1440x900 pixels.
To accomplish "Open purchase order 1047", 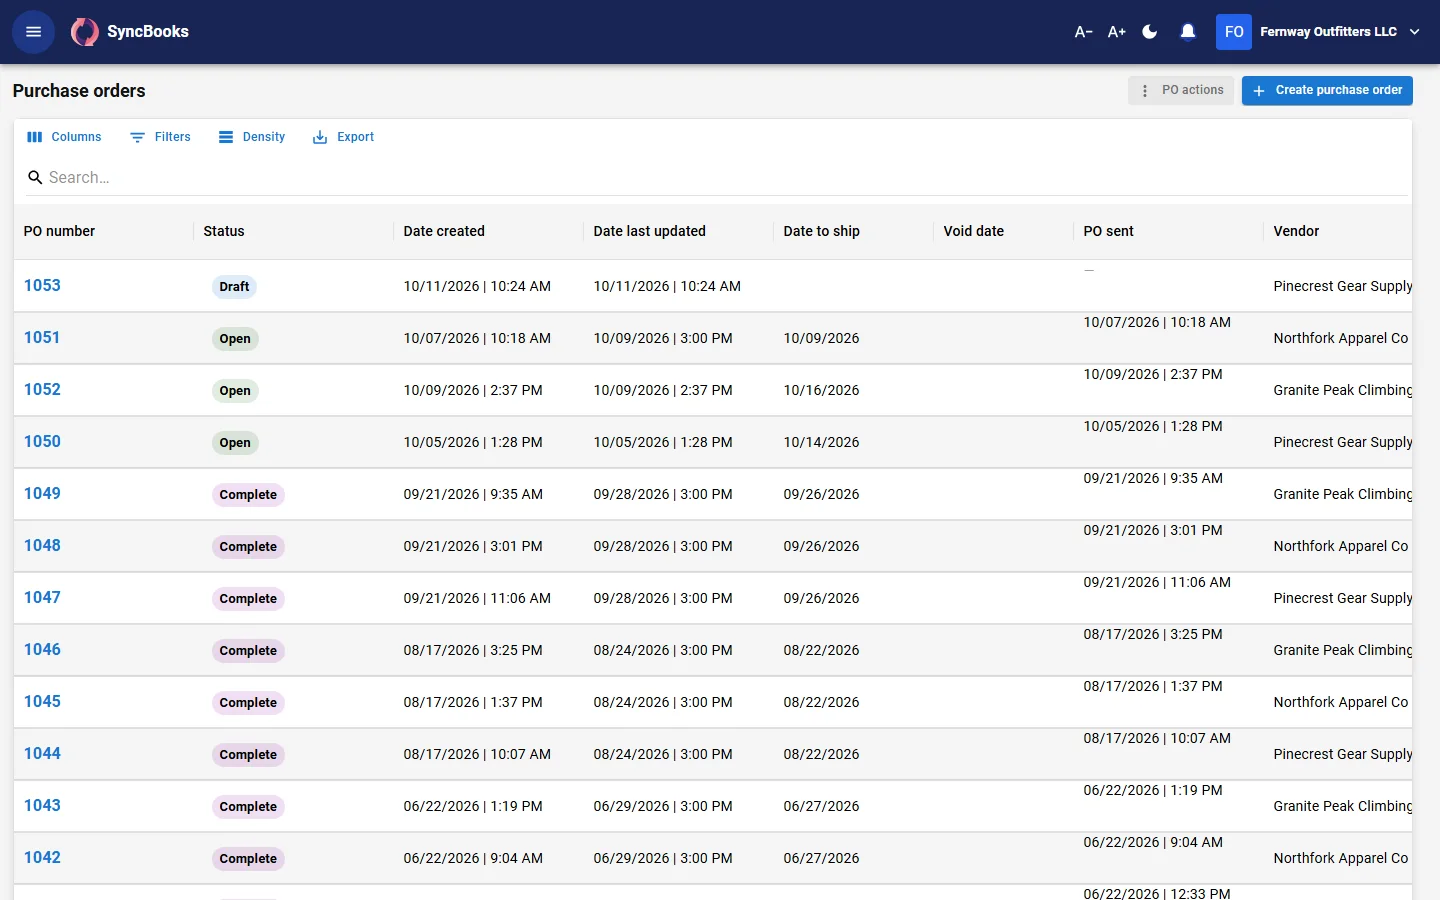I will click(x=42, y=598).
